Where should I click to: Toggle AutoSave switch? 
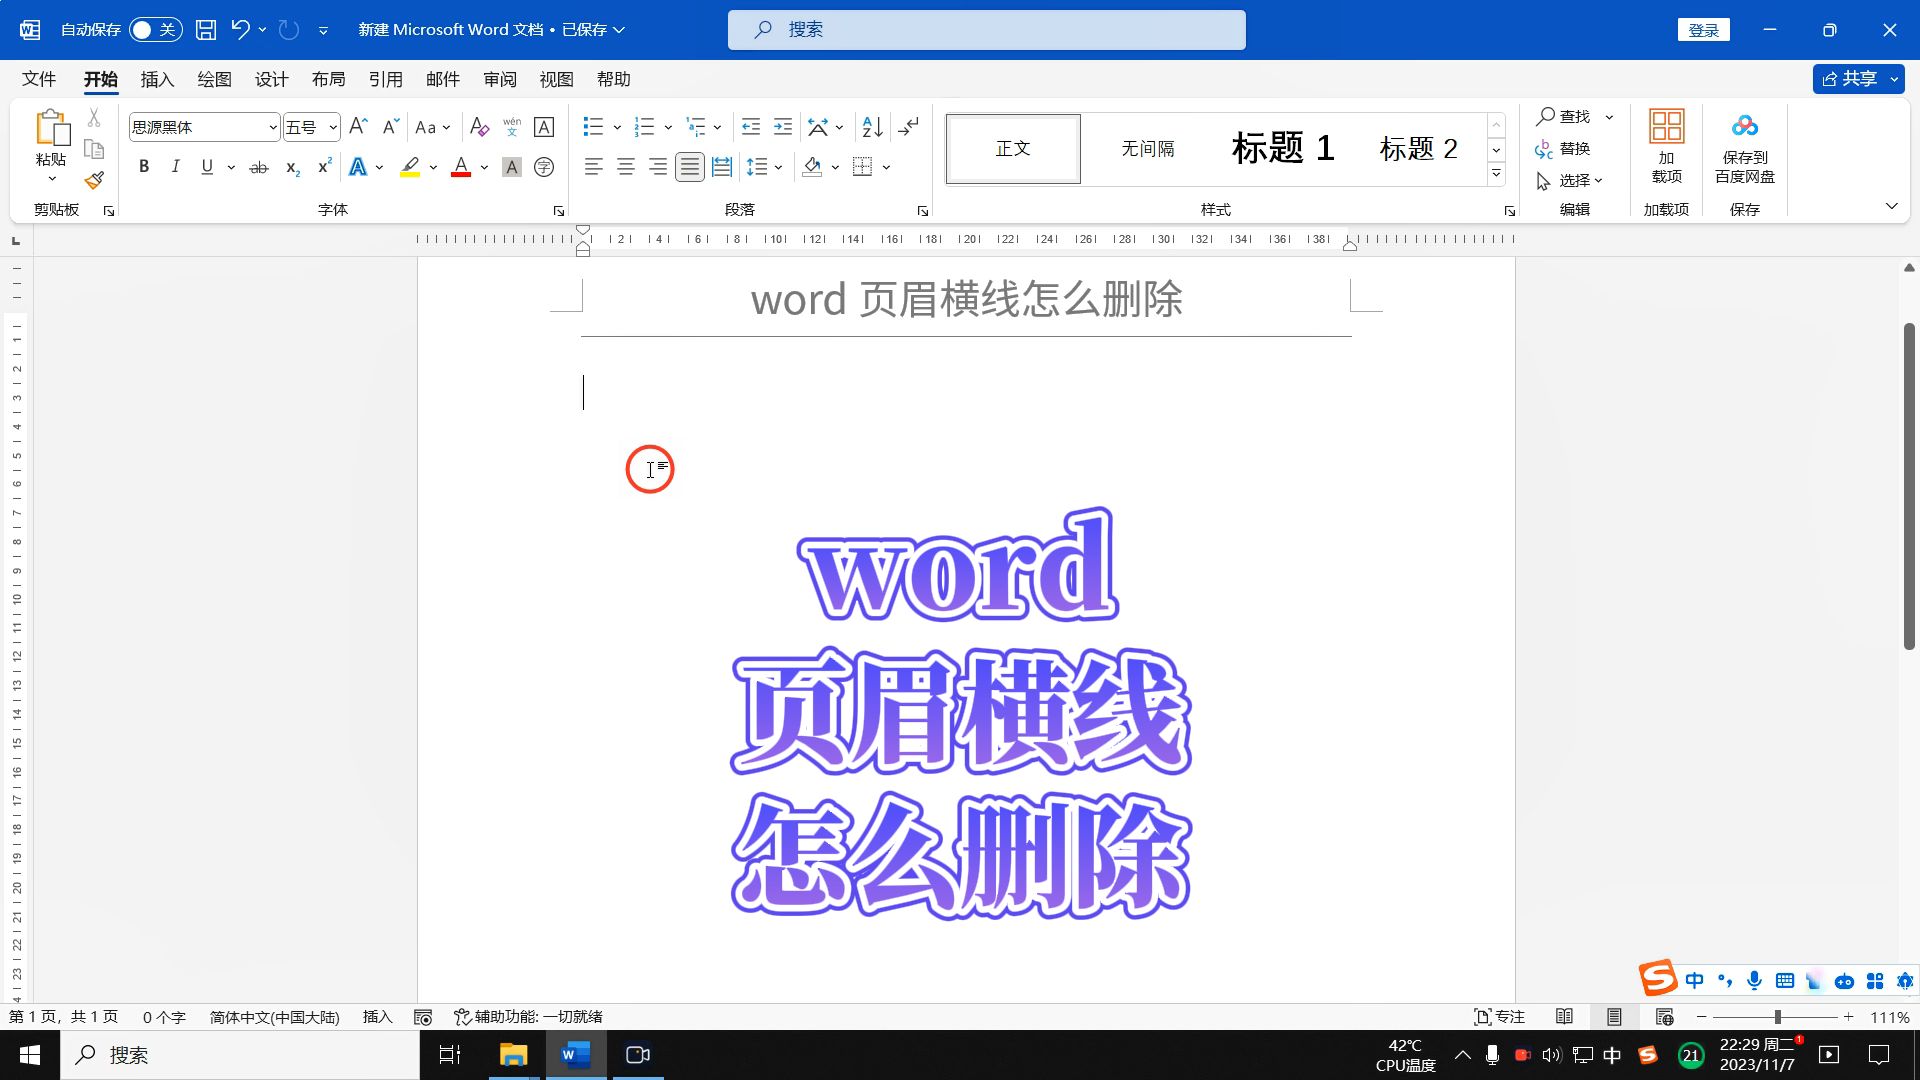156,30
